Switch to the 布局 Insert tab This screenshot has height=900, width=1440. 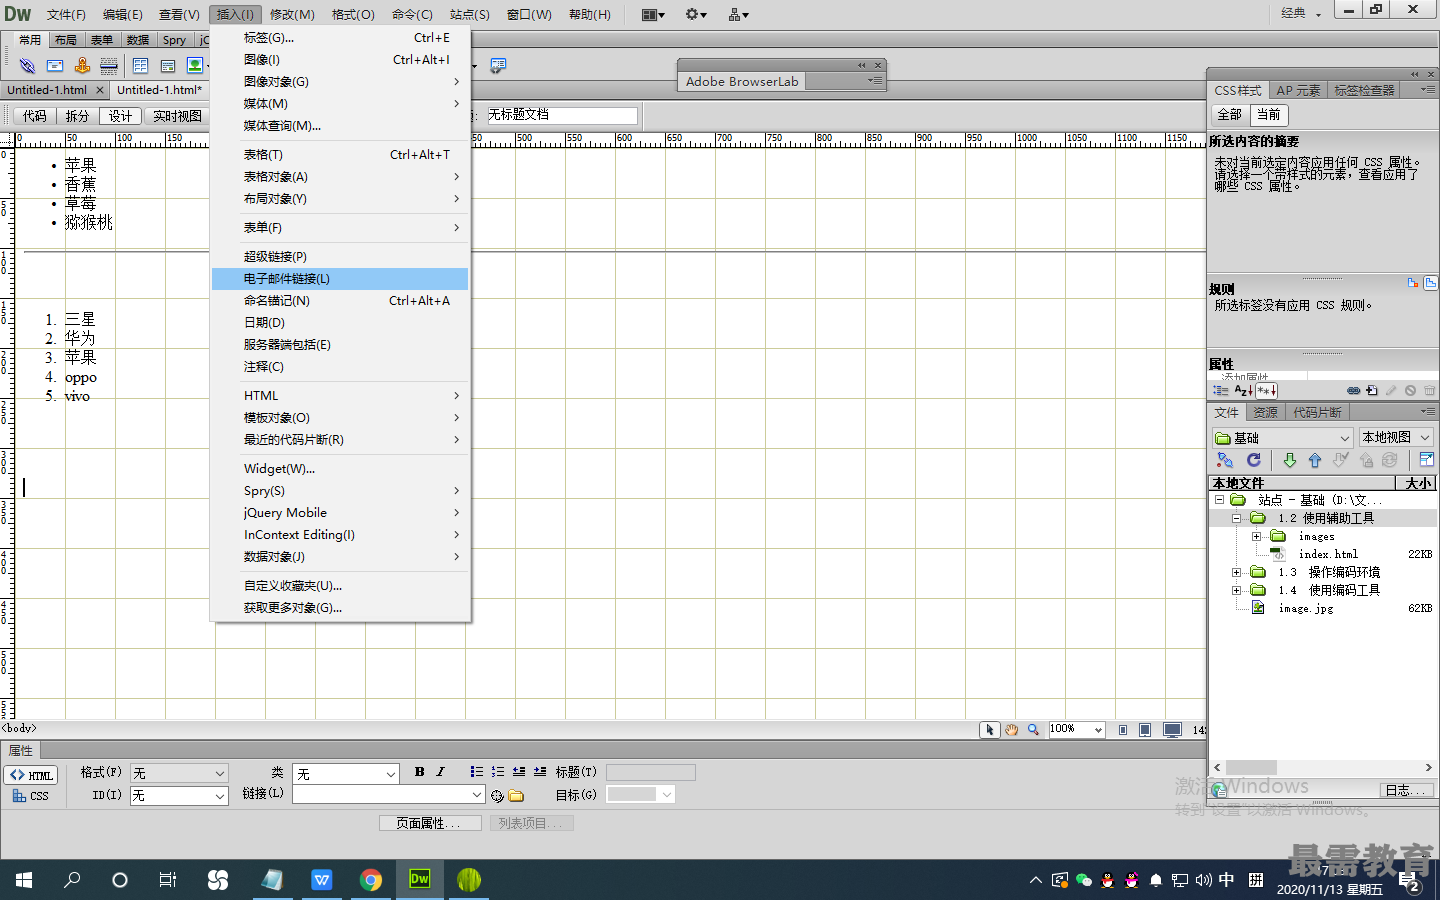(66, 40)
